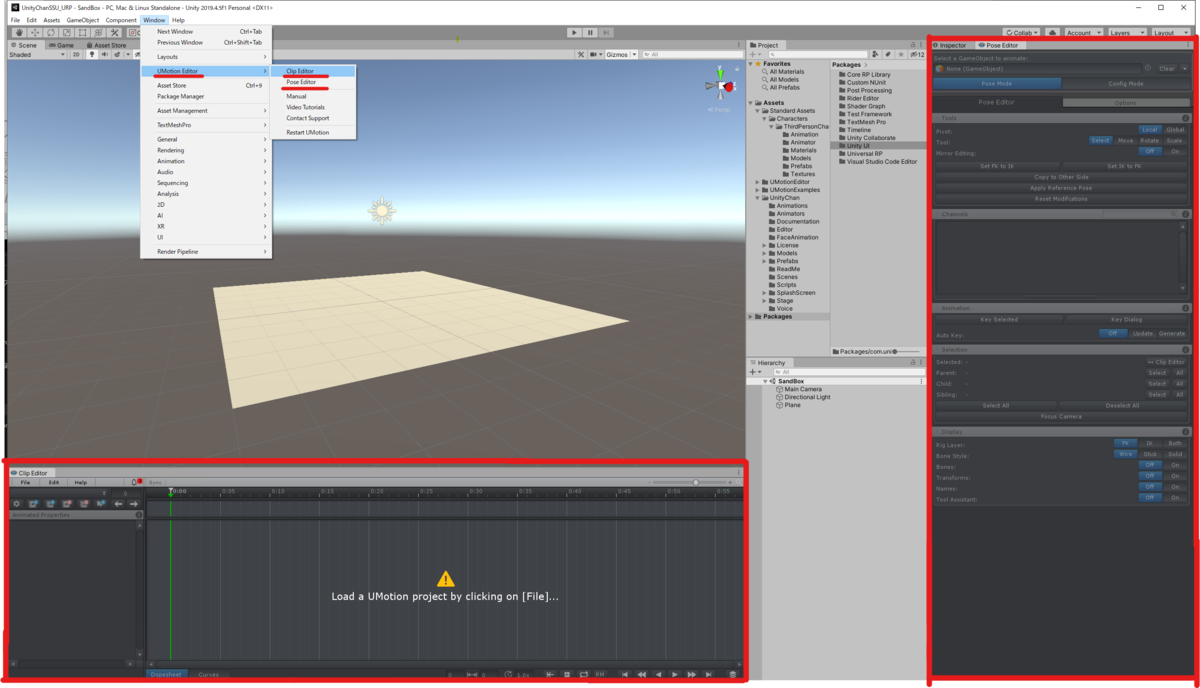Expand the UMotionExamples folder
Viewport: 1200px width, 688px height.
click(x=759, y=190)
